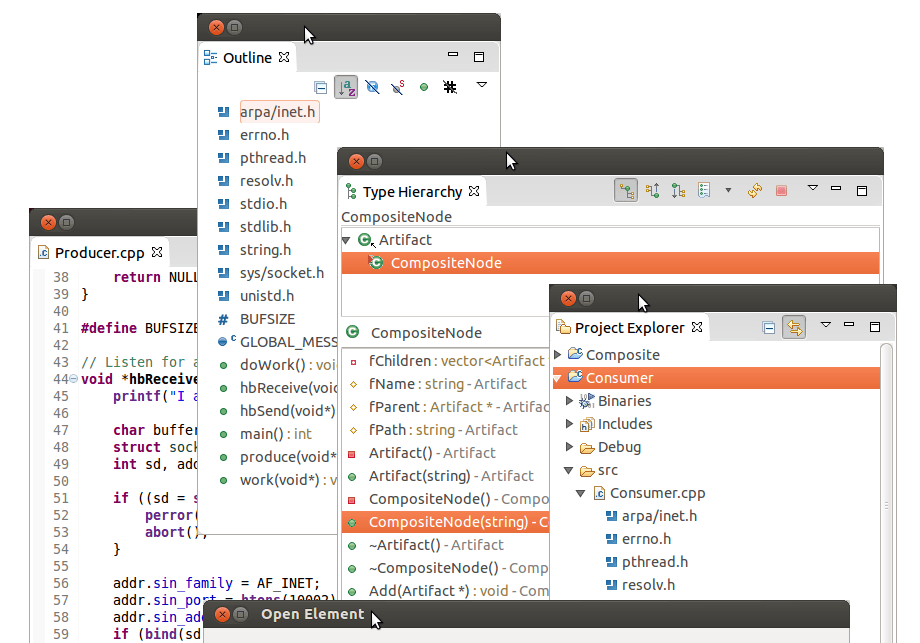This screenshot has height=643, width=920.
Task: Open Type Hierarchy view menu arrow
Action: [x=813, y=188]
